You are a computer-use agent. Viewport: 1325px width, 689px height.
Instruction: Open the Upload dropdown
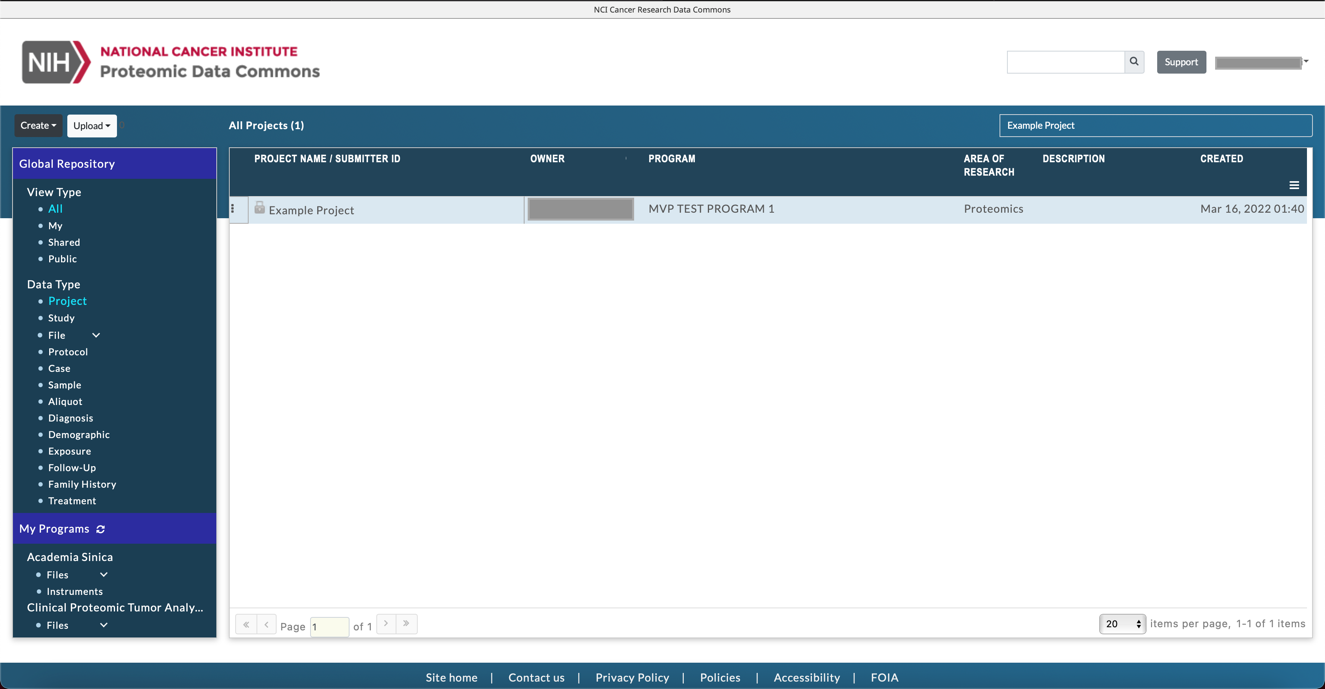(92, 126)
